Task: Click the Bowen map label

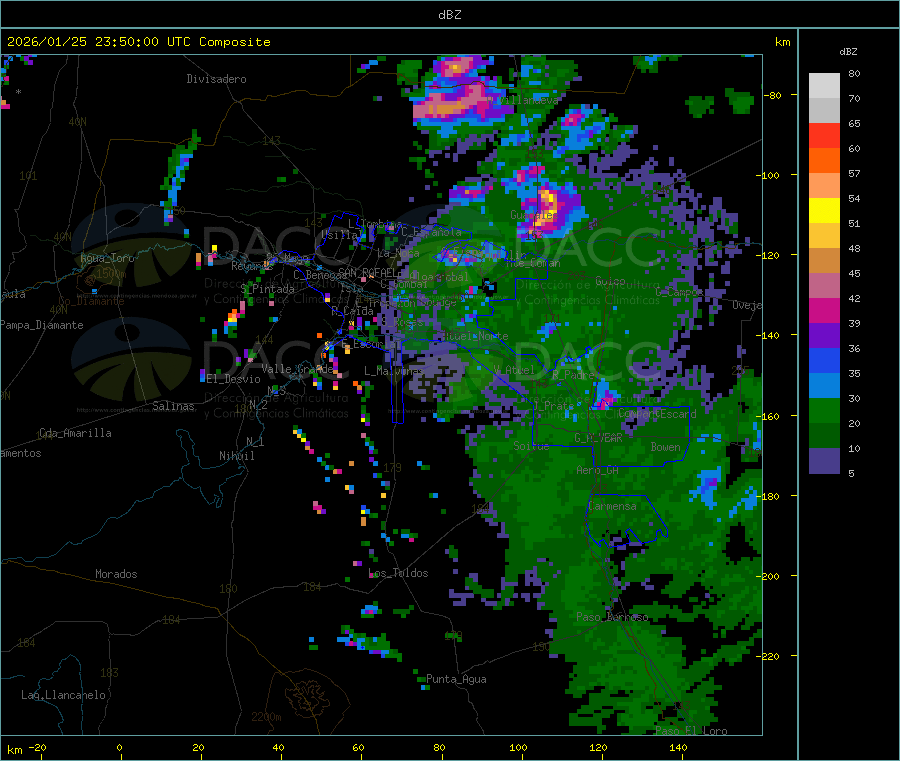Action: pos(666,447)
